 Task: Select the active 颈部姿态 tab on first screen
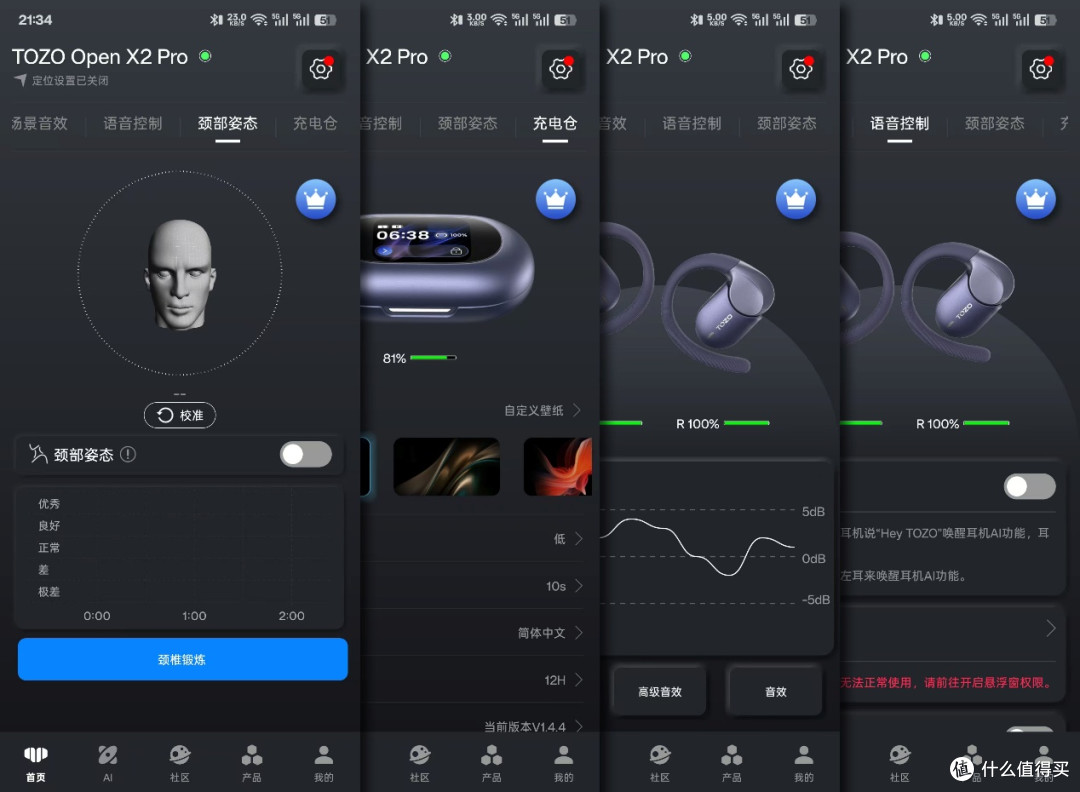(x=227, y=123)
